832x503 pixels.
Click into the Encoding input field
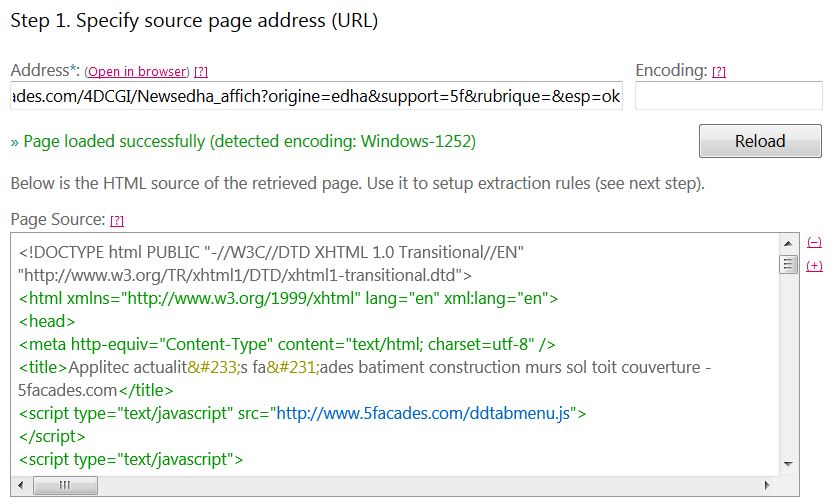point(729,96)
